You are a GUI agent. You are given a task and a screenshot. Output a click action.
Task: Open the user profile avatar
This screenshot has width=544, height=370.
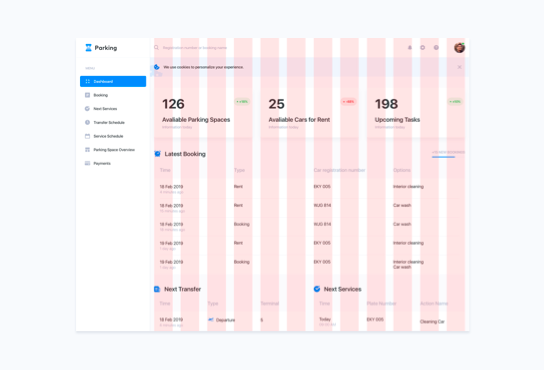(x=459, y=48)
